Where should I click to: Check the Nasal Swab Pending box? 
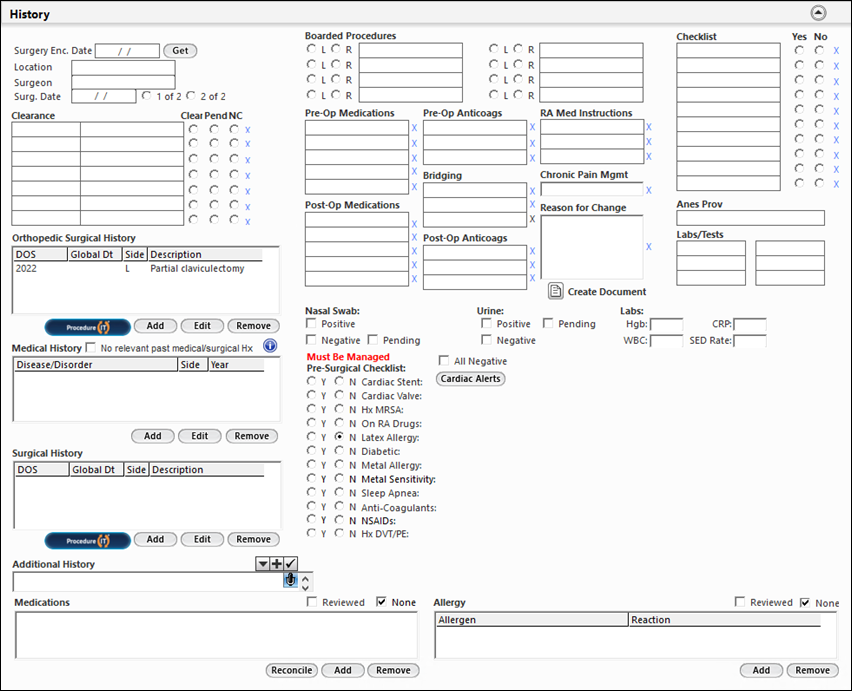tap(373, 340)
